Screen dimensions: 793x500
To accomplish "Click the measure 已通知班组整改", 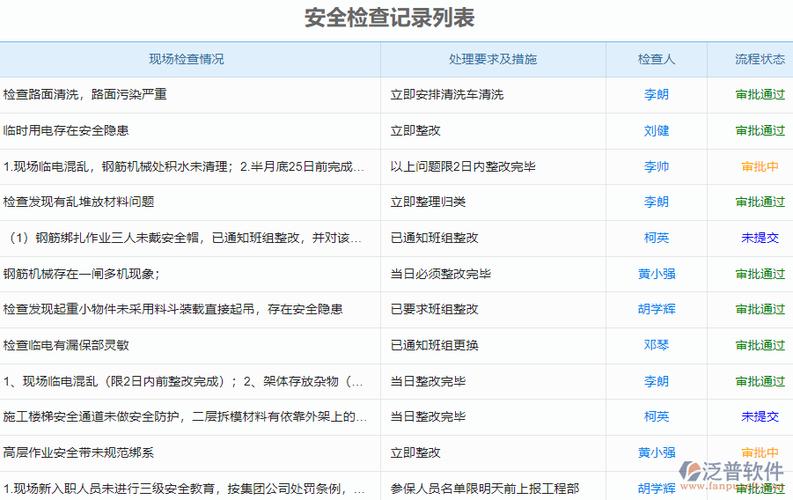I will point(434,238).
